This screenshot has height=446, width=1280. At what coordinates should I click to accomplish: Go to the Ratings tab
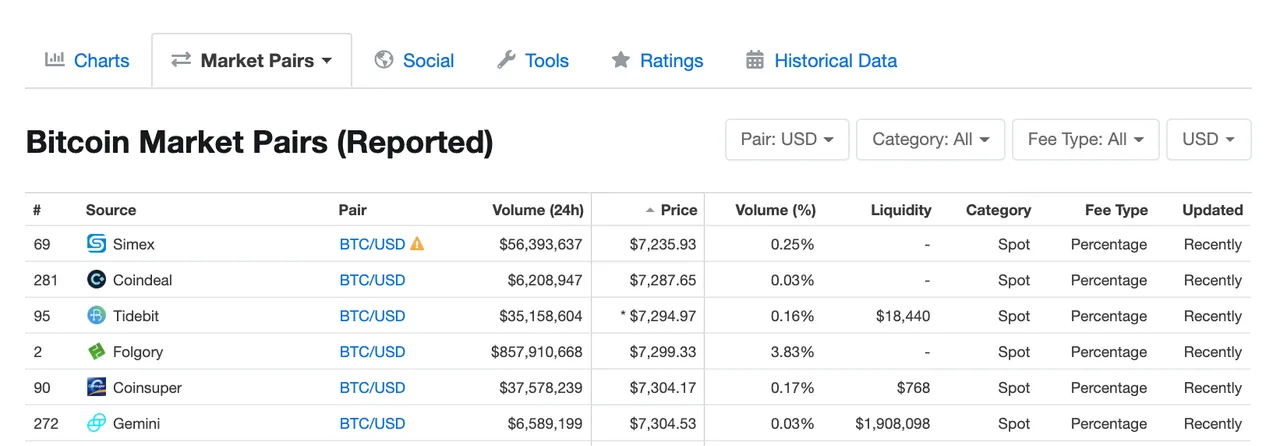pyautogui.click(x=657, y=61)
